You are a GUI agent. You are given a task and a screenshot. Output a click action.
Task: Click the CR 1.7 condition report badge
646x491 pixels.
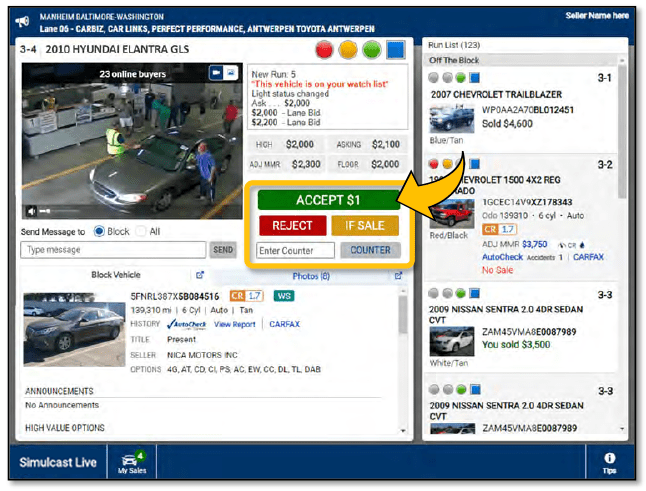(247, 296)
